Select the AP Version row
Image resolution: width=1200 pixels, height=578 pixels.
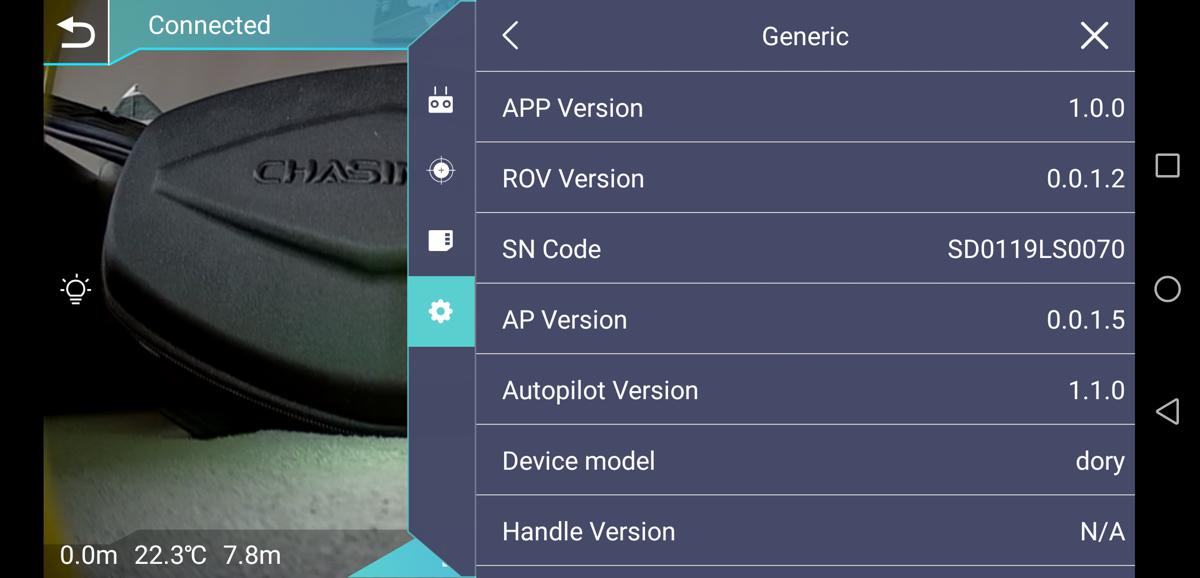click(x=805, y=319)
